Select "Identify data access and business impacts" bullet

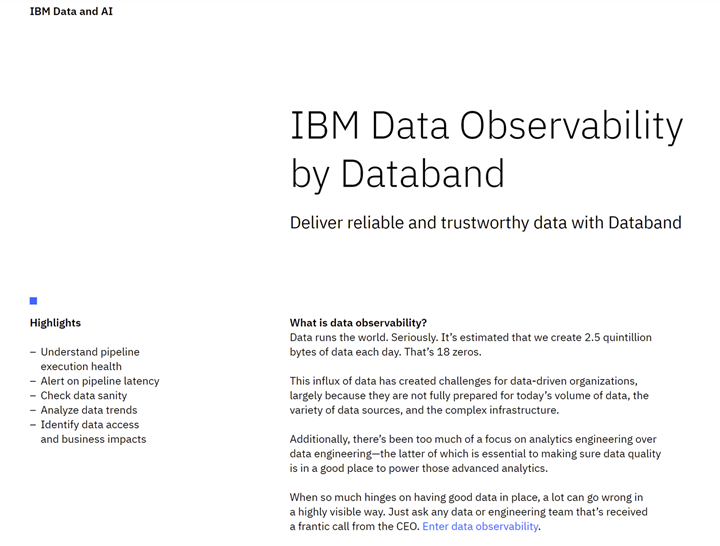[93, 432]
